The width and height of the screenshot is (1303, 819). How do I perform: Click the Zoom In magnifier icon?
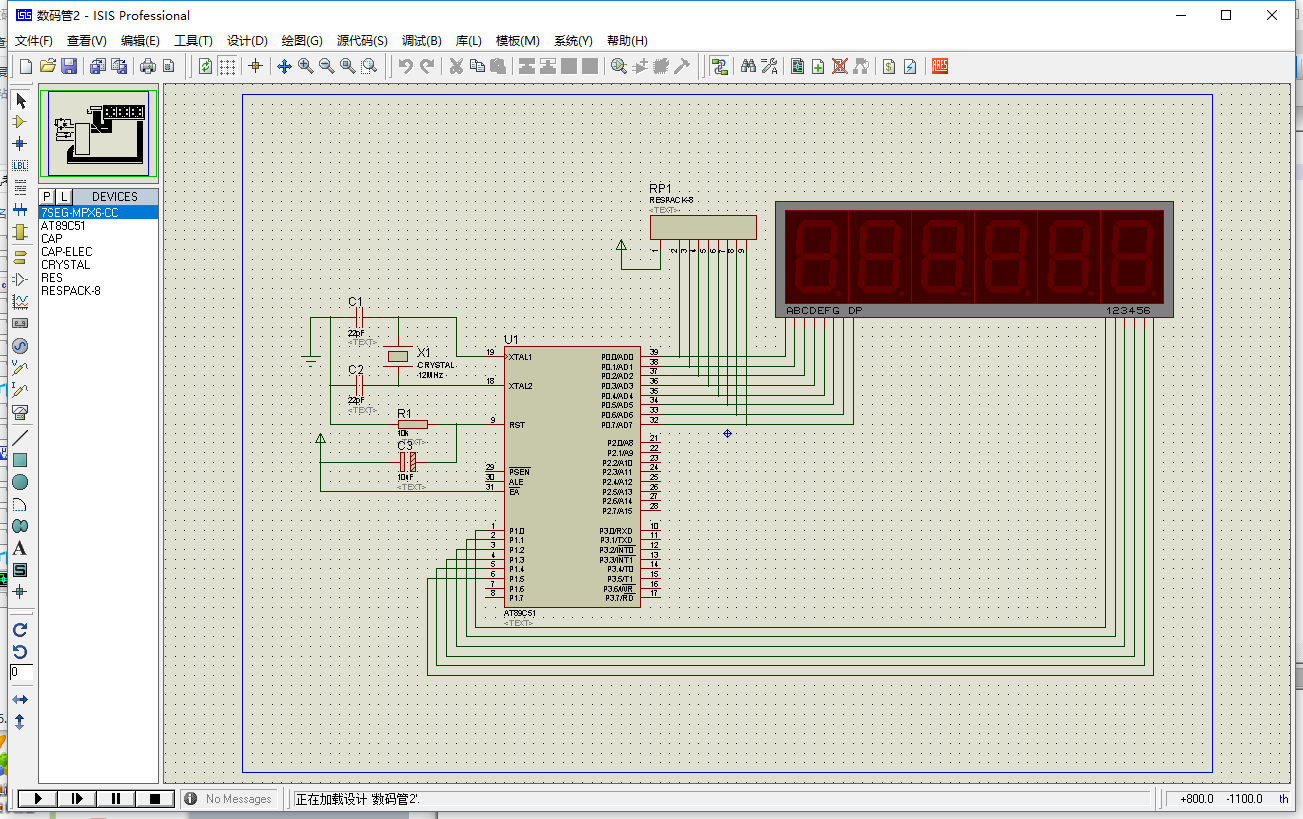[x=305, y=66]
